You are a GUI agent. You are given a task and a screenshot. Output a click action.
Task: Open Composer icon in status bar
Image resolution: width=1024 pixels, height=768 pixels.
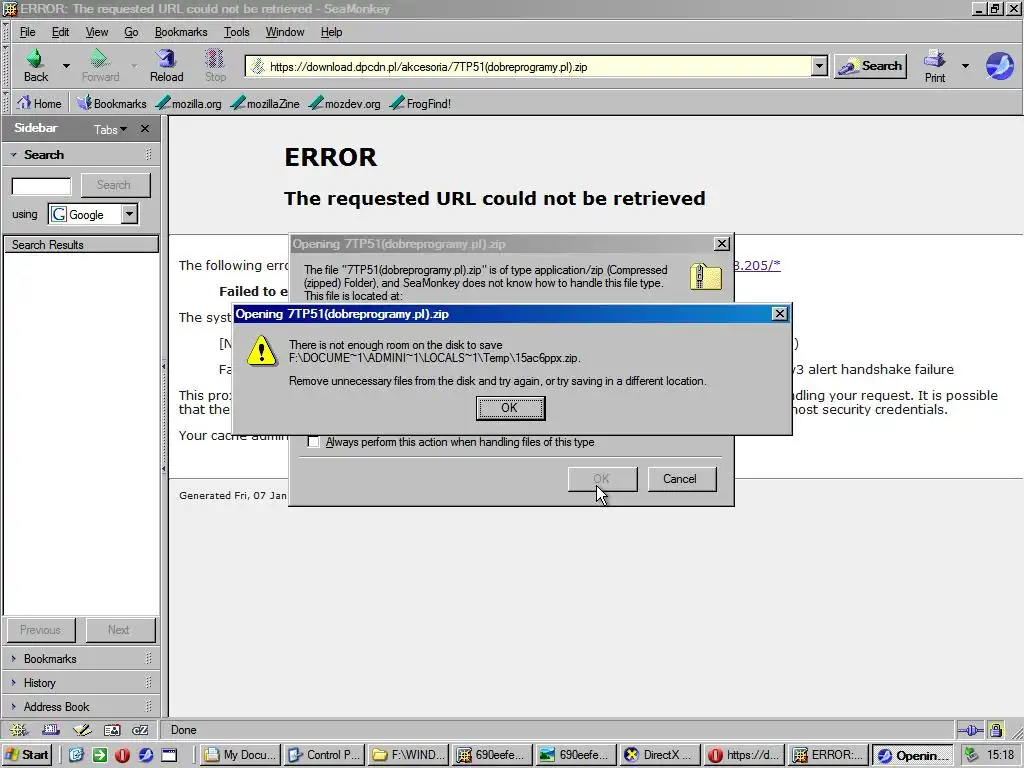pyautogui.click(x=82, y=730)
